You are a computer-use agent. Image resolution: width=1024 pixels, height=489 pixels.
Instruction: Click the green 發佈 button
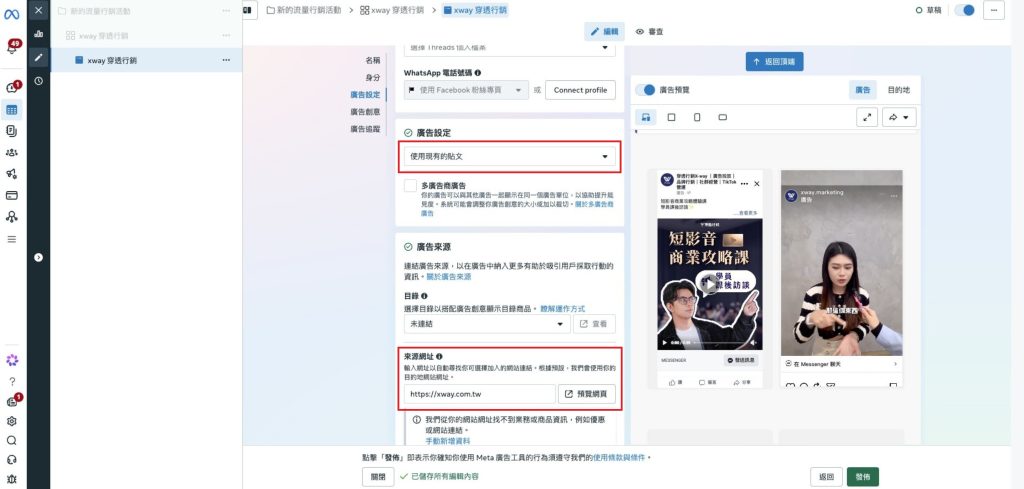863,477
